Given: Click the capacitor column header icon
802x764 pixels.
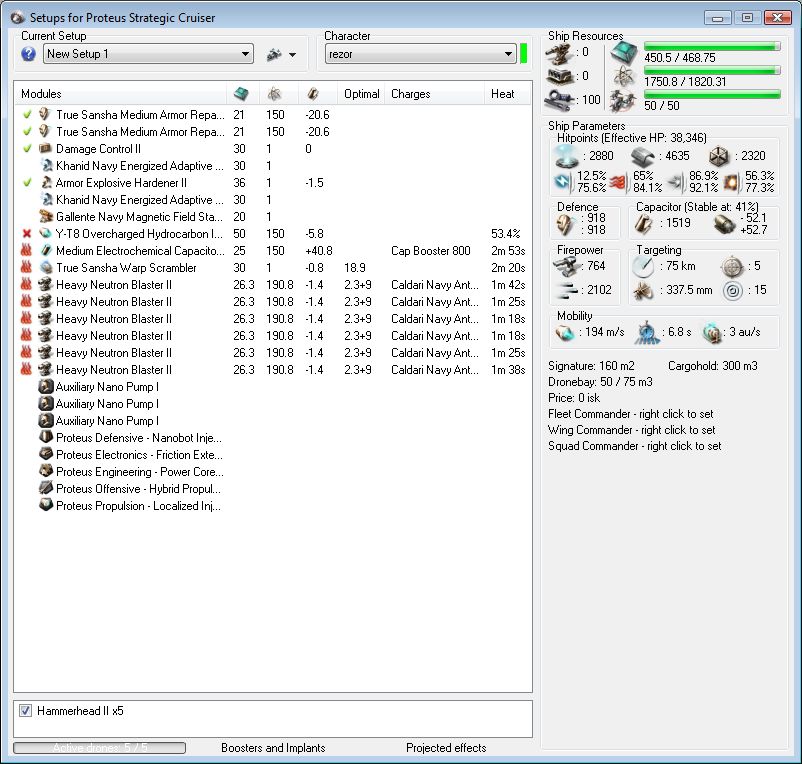Looking at the screenshot, I should [x=313, y=94].
